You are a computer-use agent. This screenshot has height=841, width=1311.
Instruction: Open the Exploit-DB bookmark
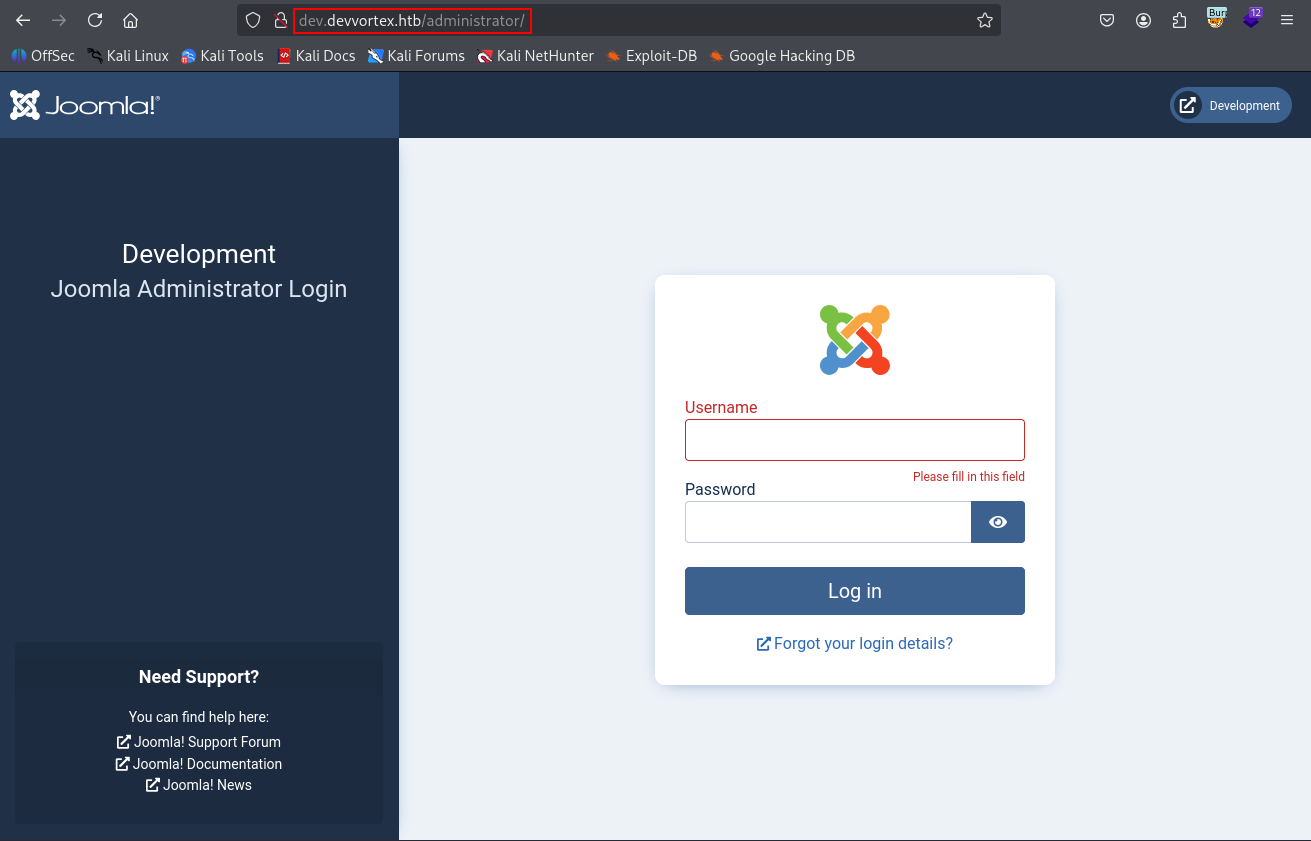tap(651, 56)
